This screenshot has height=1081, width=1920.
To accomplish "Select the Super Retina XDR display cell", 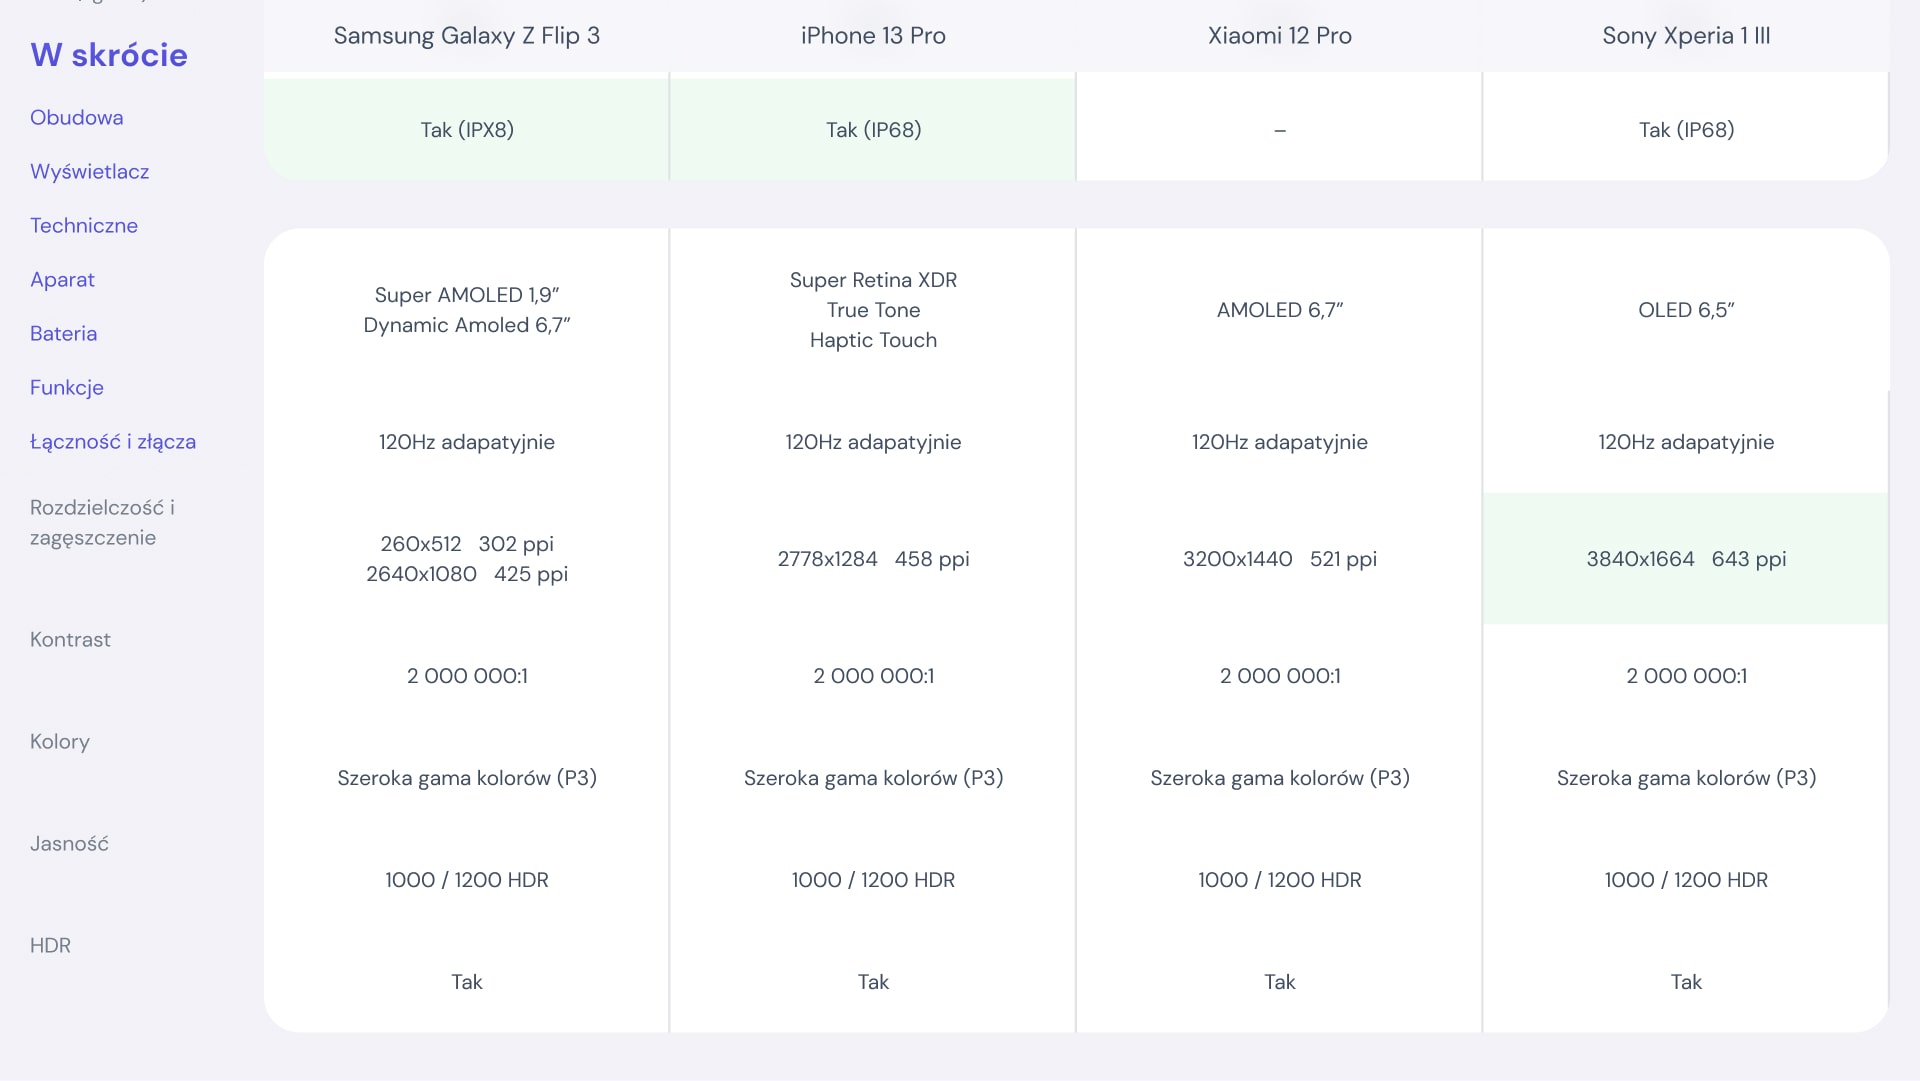I will 873,310.
